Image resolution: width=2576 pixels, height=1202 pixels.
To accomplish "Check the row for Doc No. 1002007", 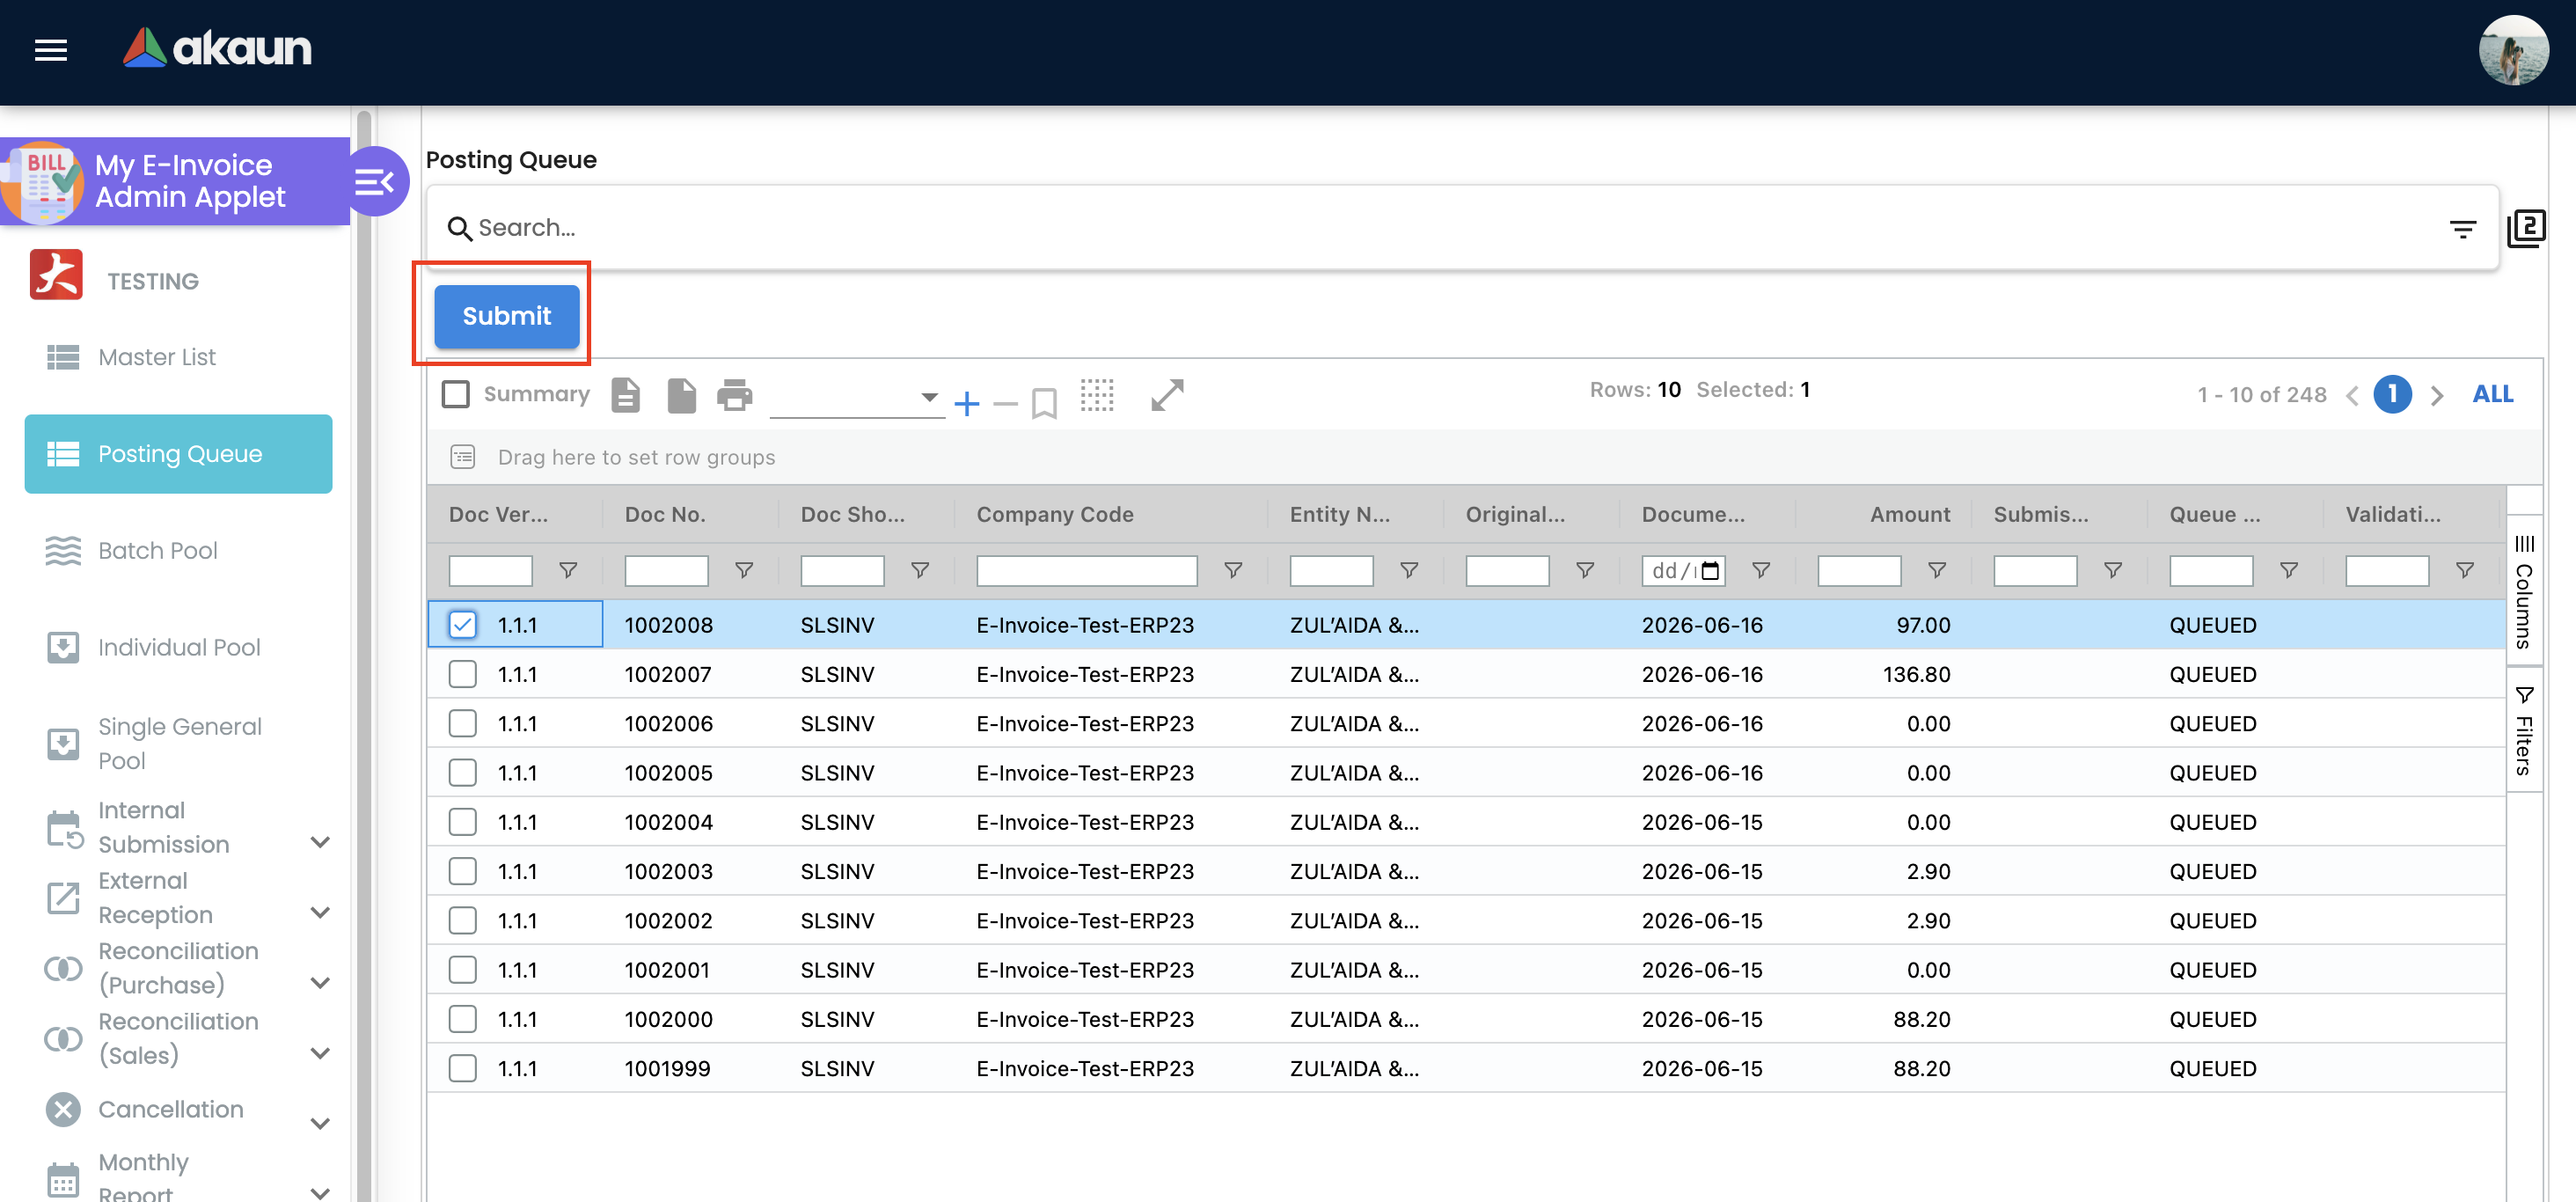I will coord(462,674).
